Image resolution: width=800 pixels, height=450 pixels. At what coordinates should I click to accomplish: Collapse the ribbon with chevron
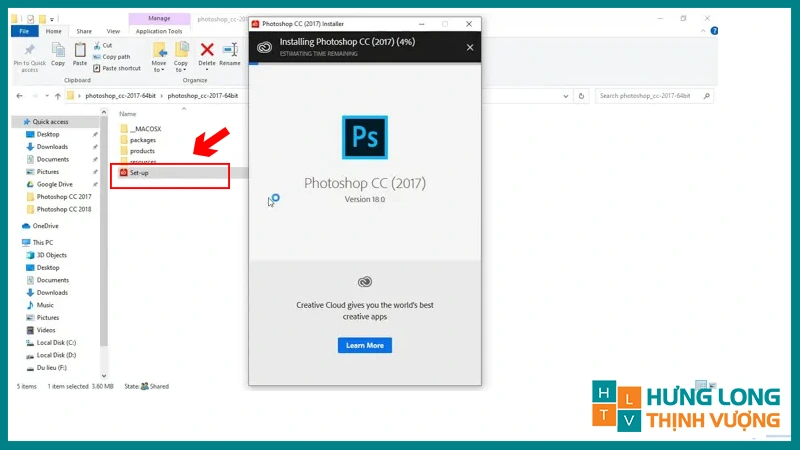click(703, 31)
